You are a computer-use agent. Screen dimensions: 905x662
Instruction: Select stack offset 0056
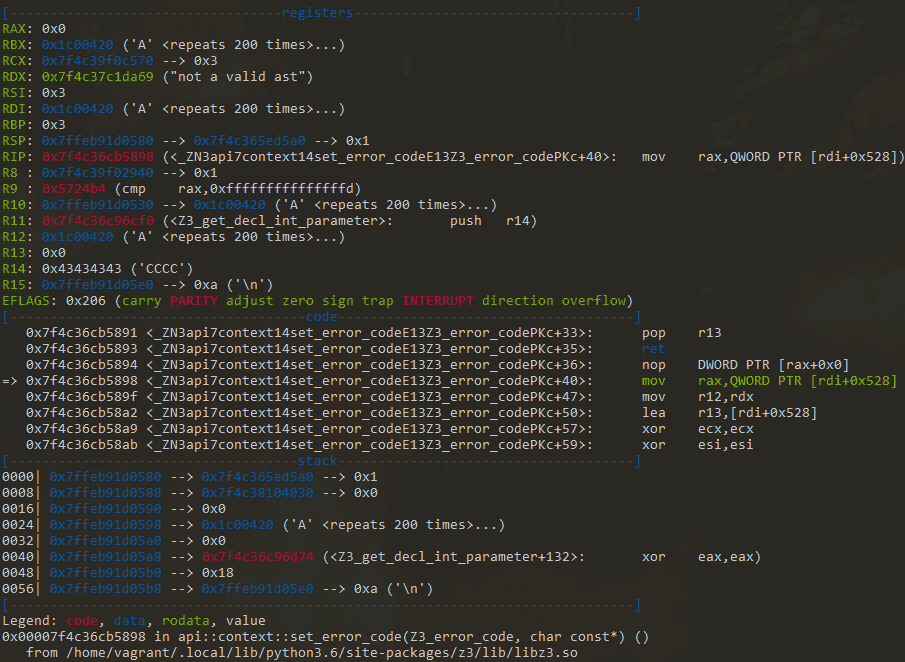pos(18,589)
